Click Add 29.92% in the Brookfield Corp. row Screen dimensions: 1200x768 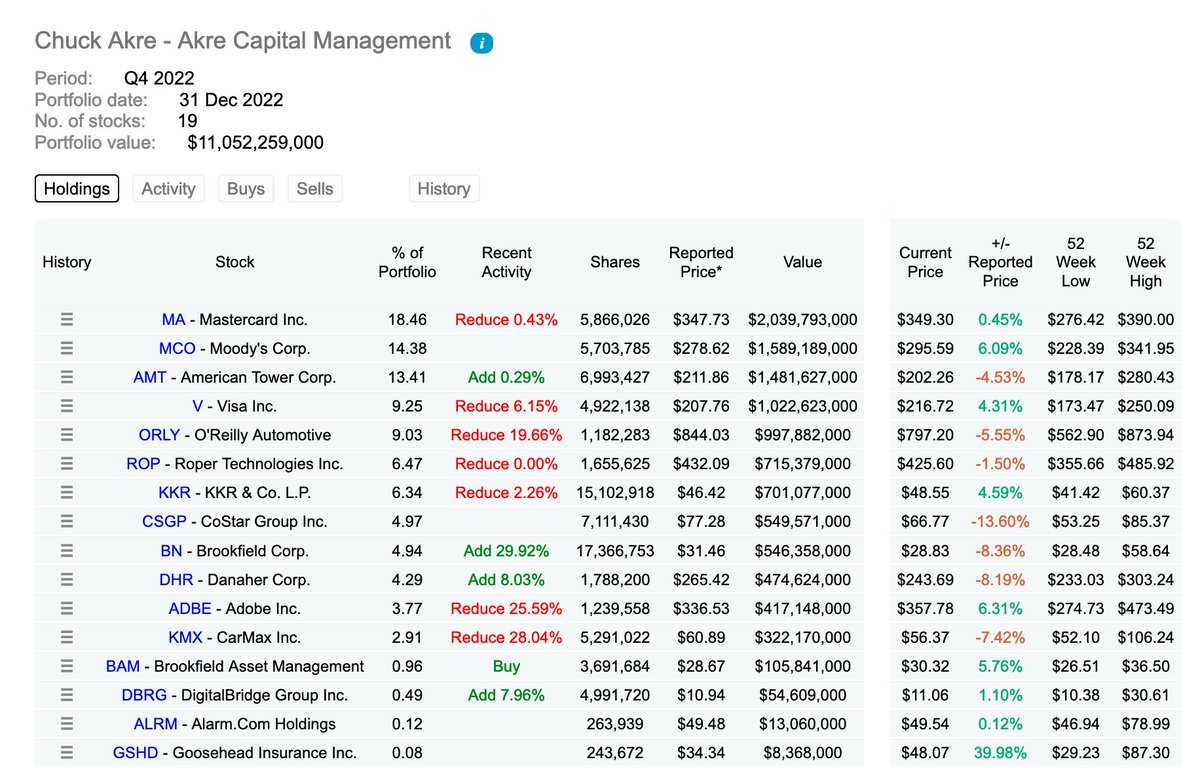point(506,551)
